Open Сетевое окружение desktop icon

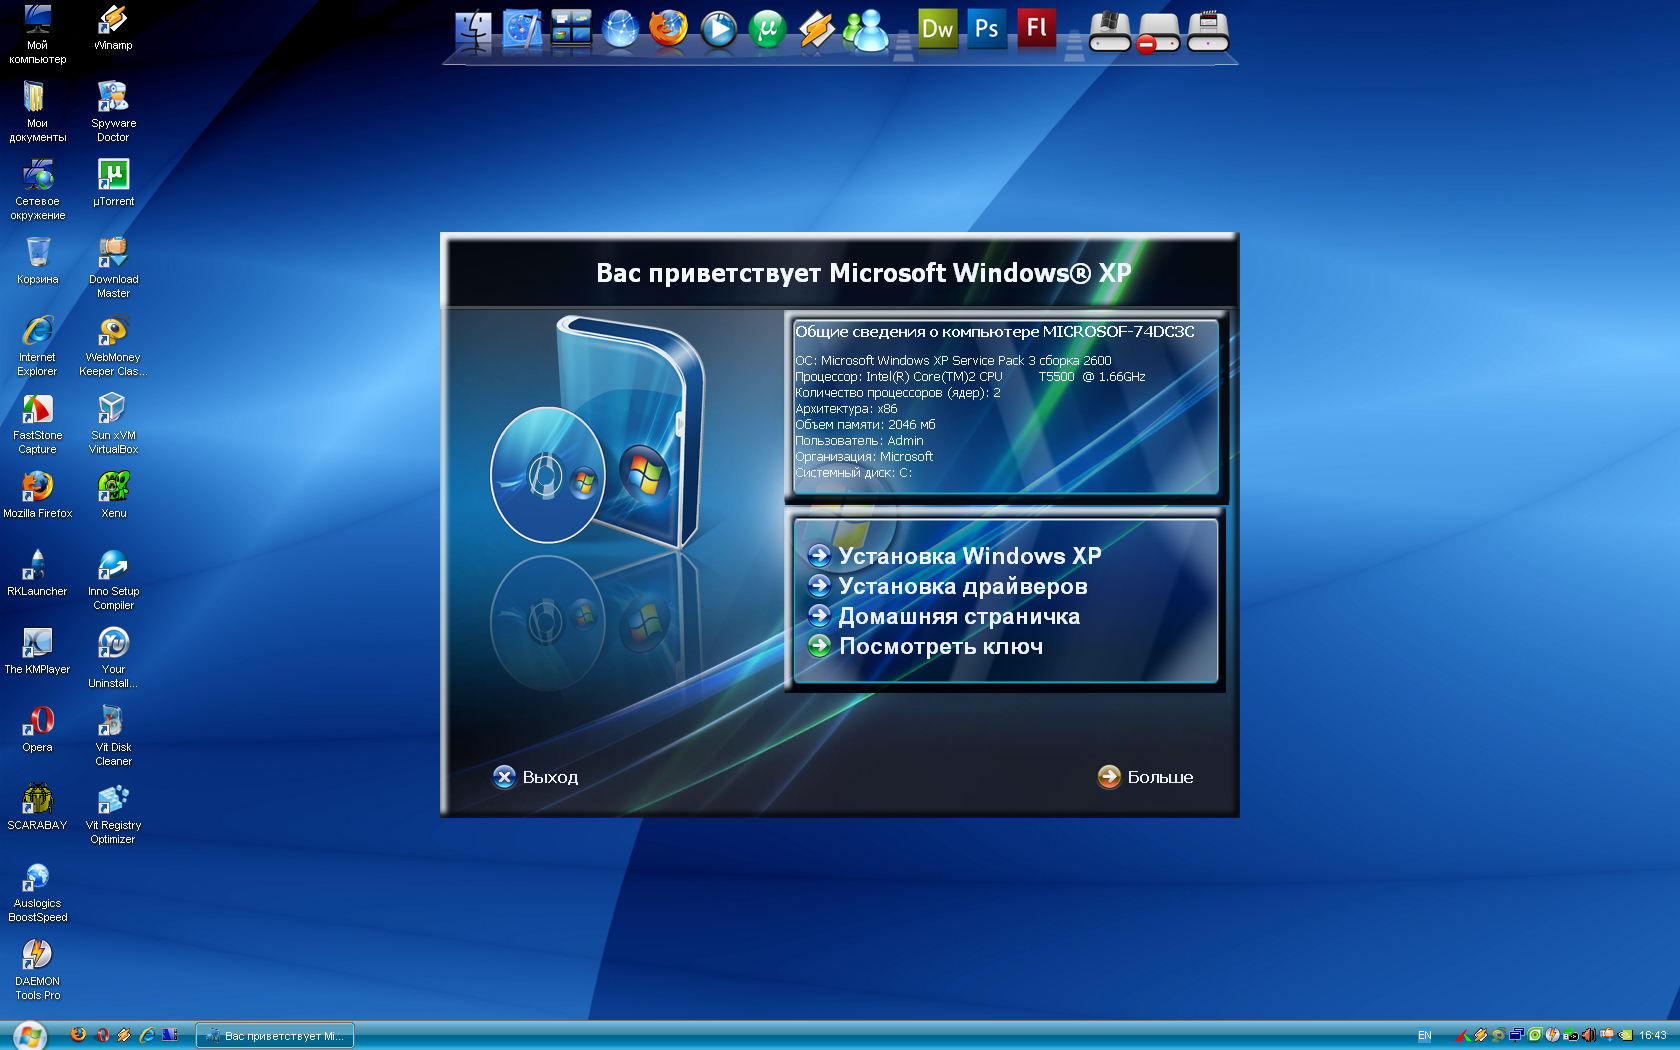[x=37, y=189]
